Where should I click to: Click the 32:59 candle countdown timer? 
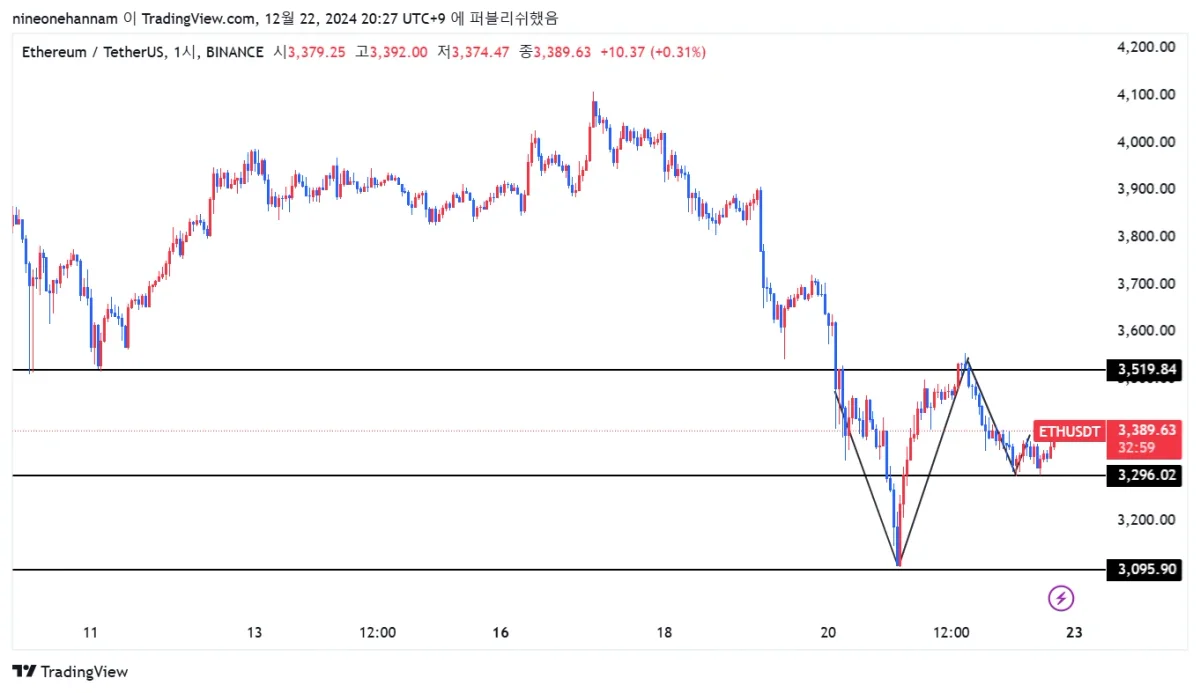(x=1133, y=449)
